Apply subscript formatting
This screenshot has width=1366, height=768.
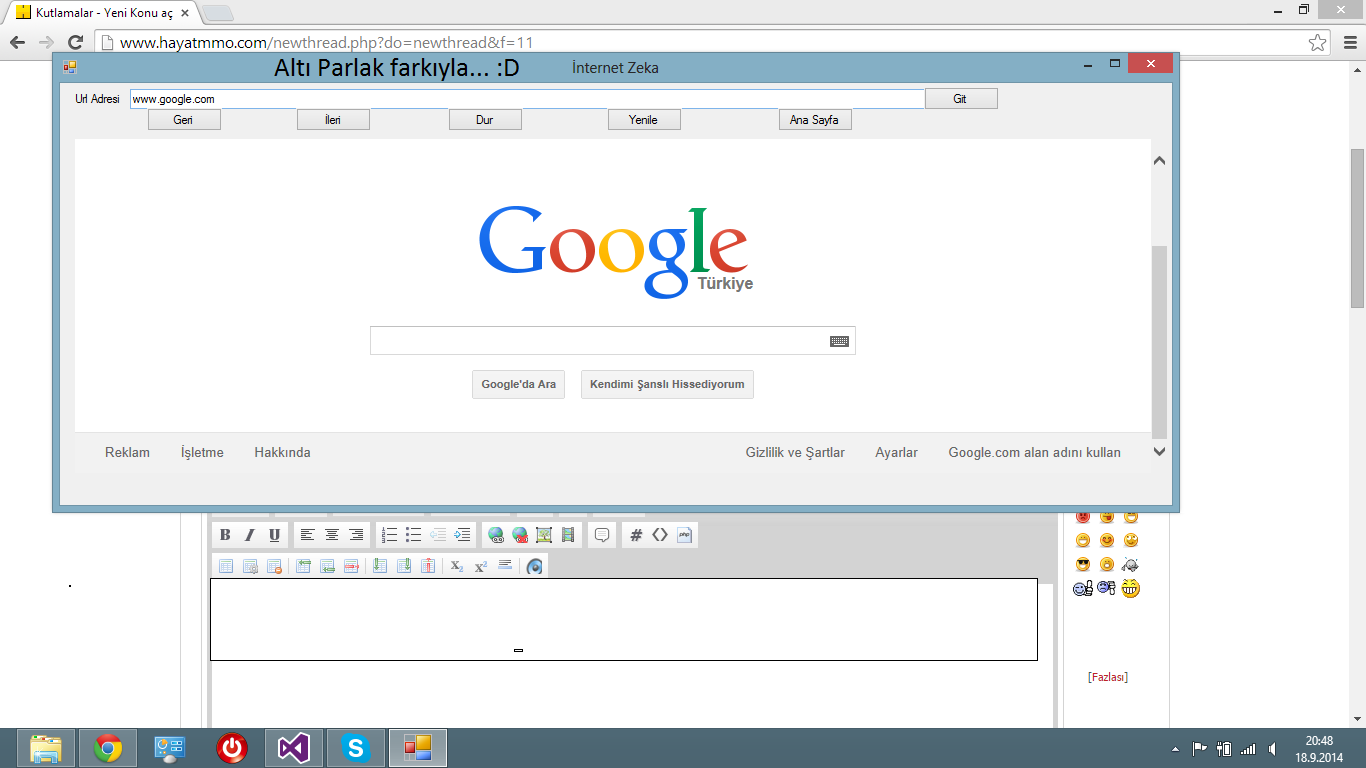(x=457, y=566)
